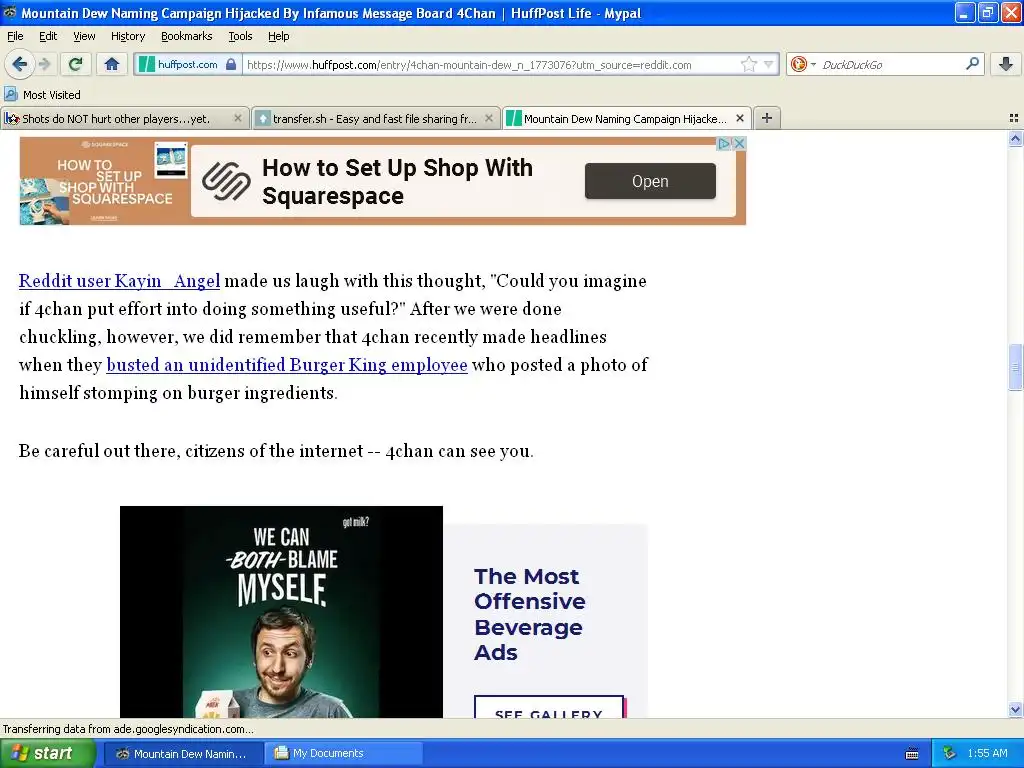Close the Squarespace ad with X icon
The height and width of the screenshot is (768, 1024).
tap(739, 143)
